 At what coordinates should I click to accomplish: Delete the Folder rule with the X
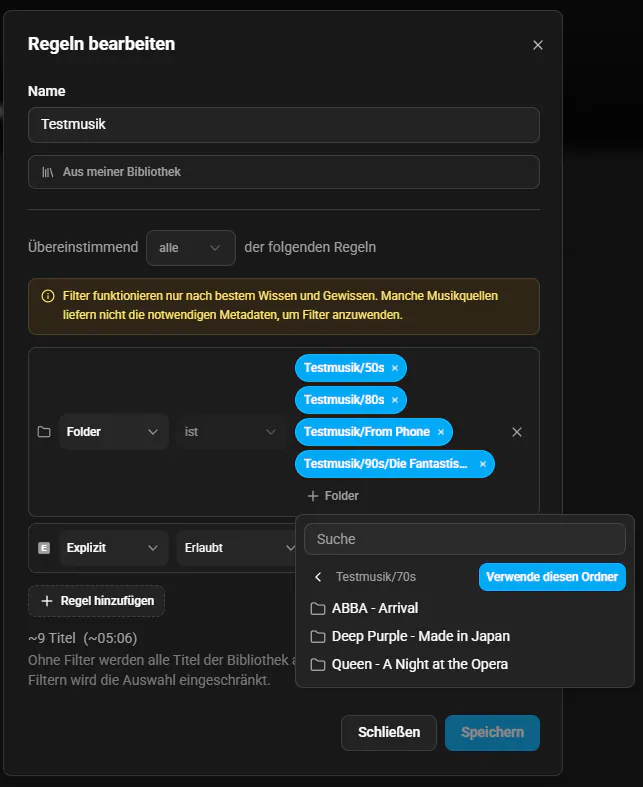(x=517, y=432)
